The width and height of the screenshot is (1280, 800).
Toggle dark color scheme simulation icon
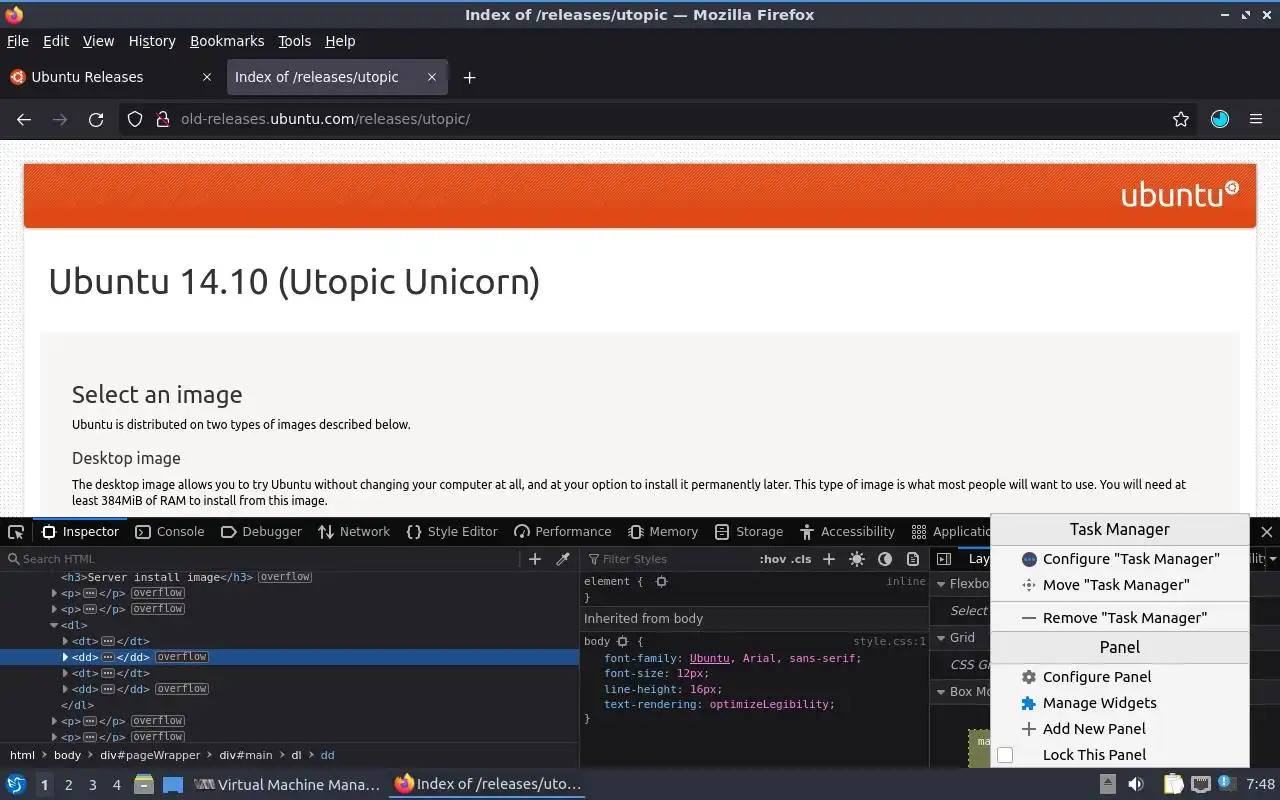885,559
